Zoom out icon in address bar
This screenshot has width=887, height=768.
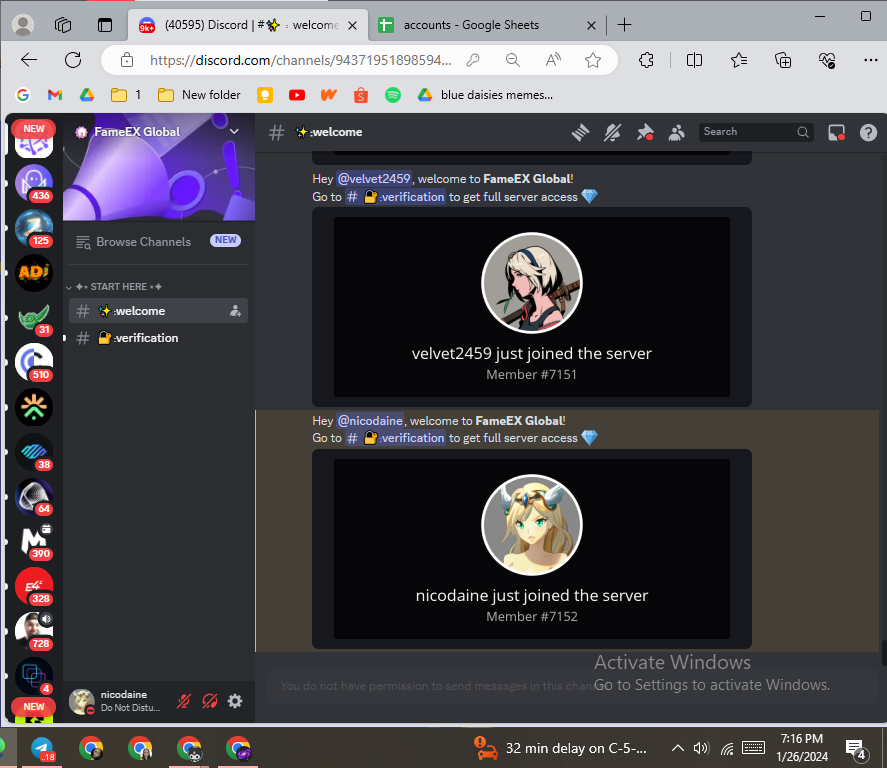[513, 60]
